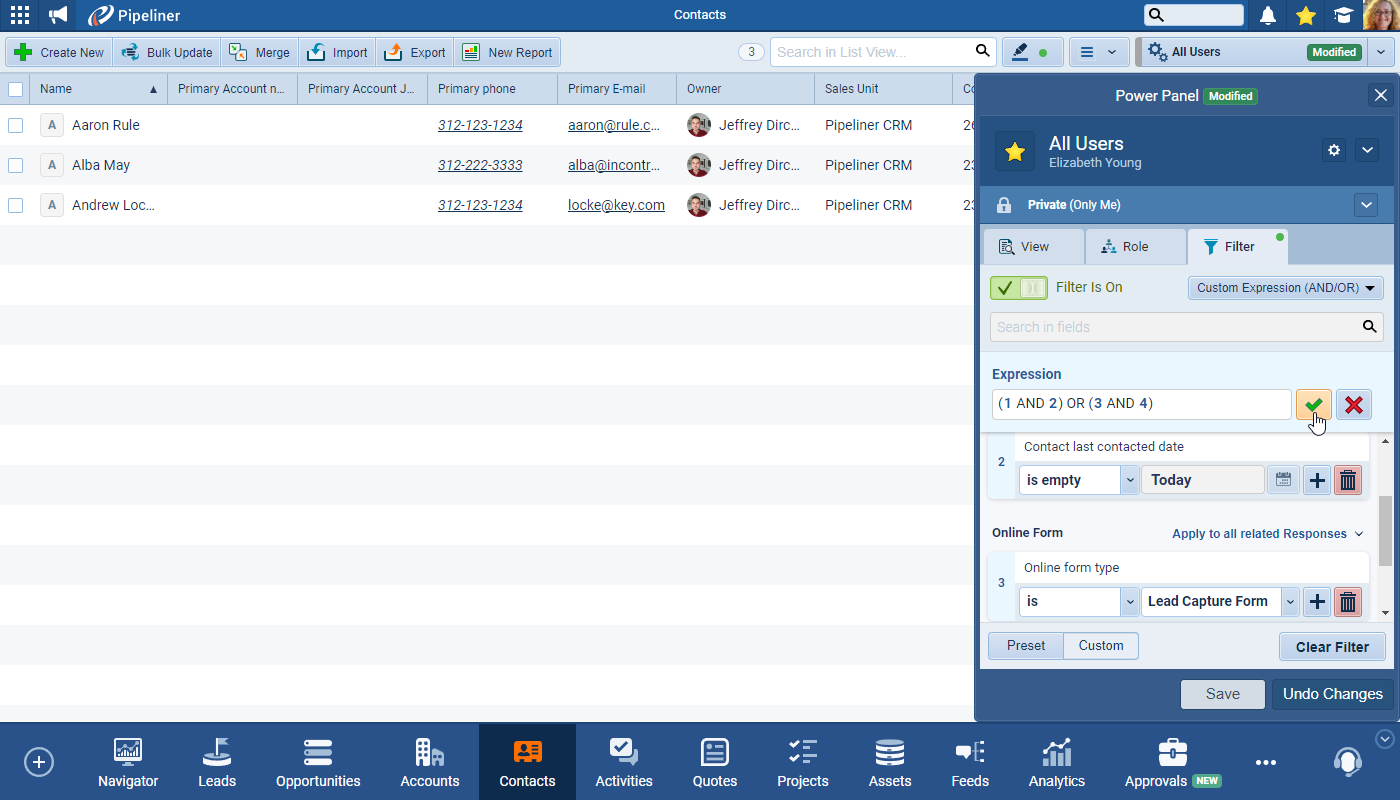Confirm expression with green checkmark icon
Viewport: 1400px width, 800px height.
click(1313, 405)
